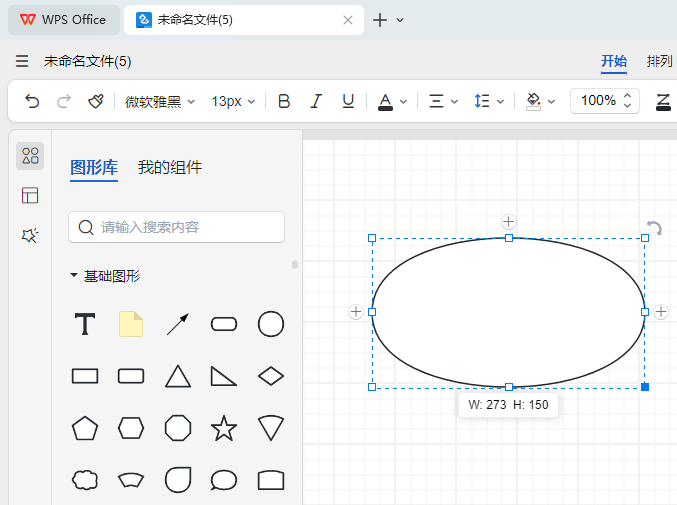Select the octagon shape
Screen dimensions: 677x505
tap(177, 428)
